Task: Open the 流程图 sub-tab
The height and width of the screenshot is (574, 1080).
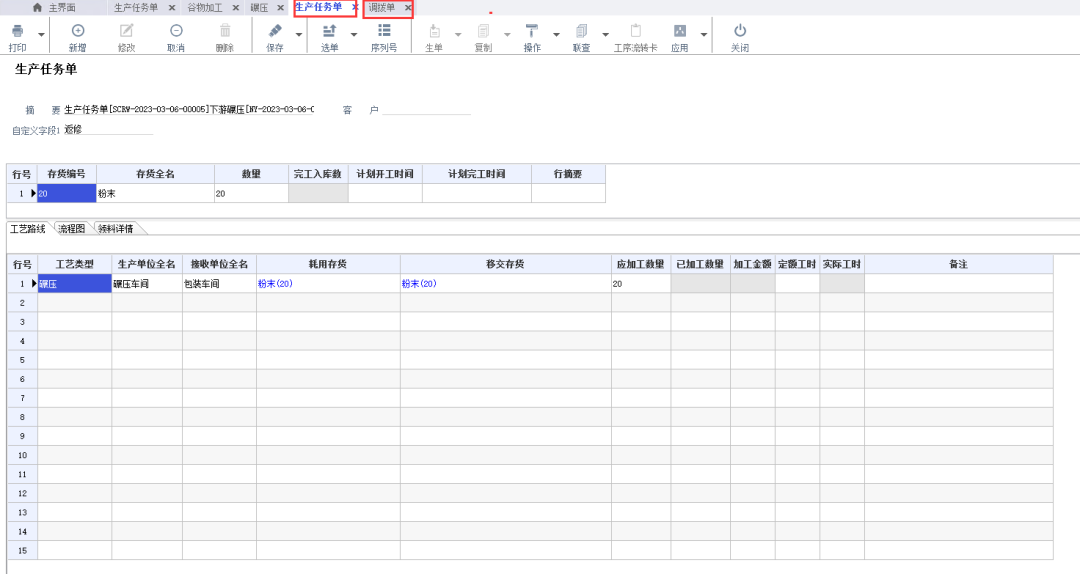Action: (72, 229)
